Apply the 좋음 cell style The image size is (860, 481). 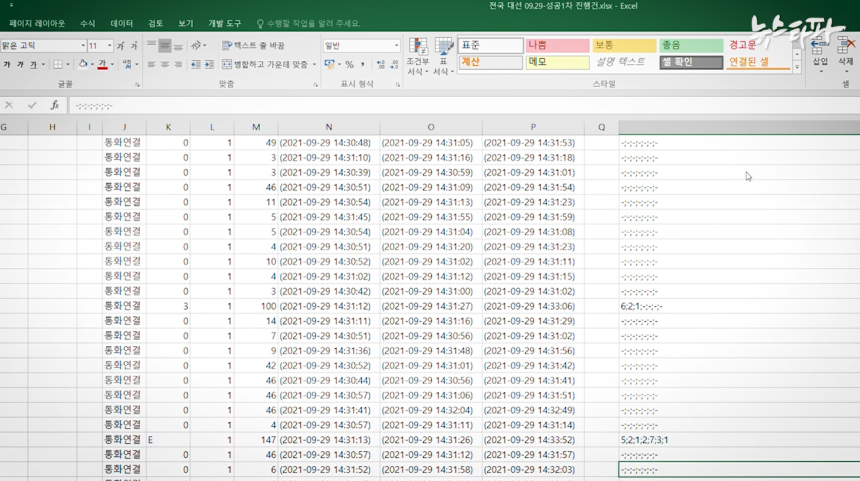click(691, 46)
